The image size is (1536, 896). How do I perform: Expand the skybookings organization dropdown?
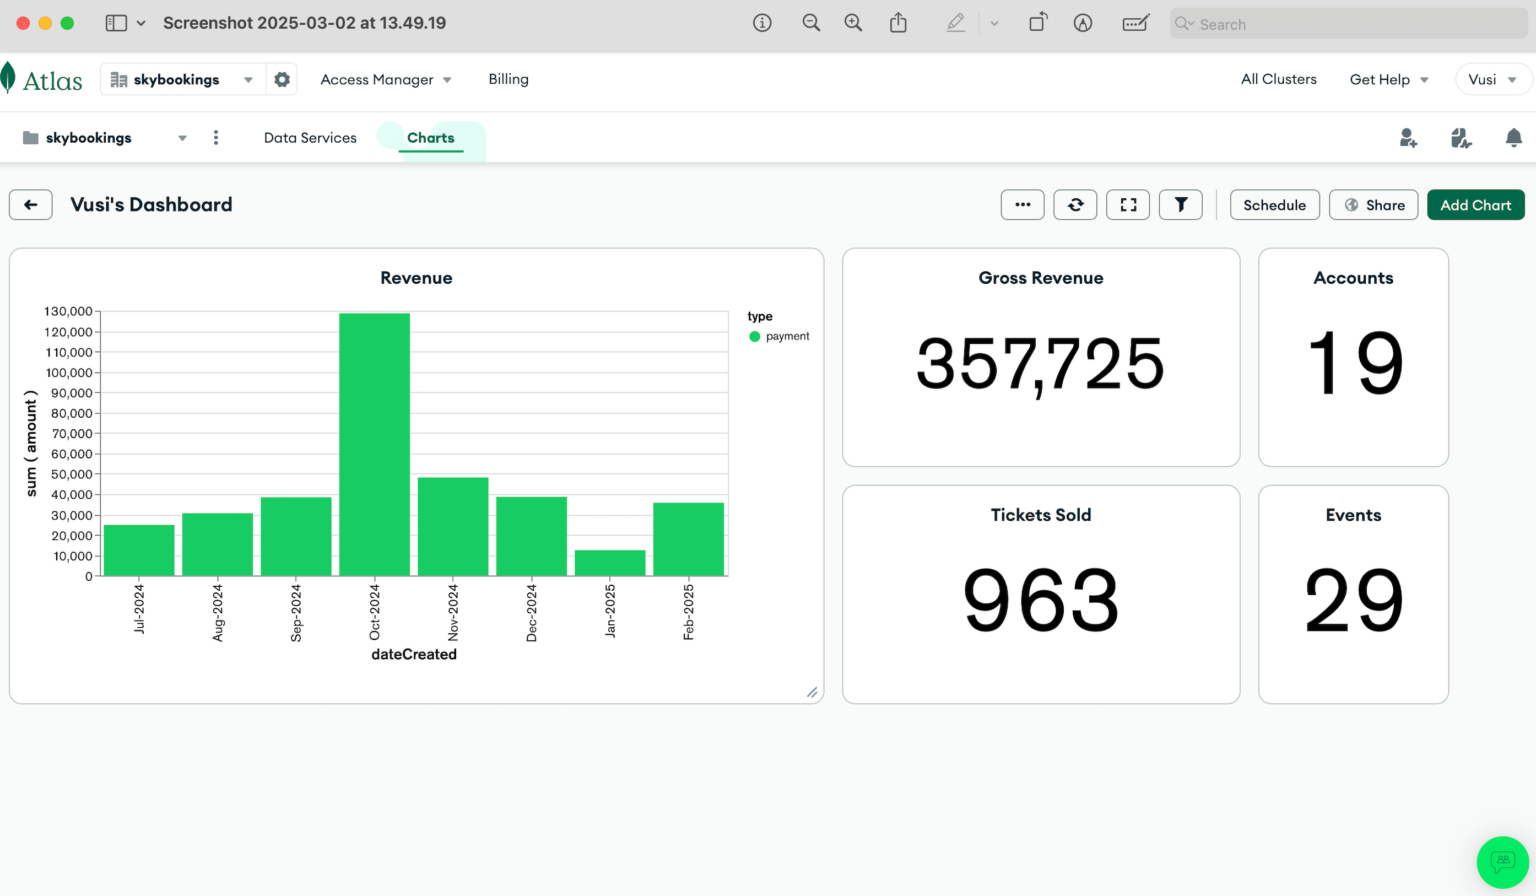(x=248, y=80)
